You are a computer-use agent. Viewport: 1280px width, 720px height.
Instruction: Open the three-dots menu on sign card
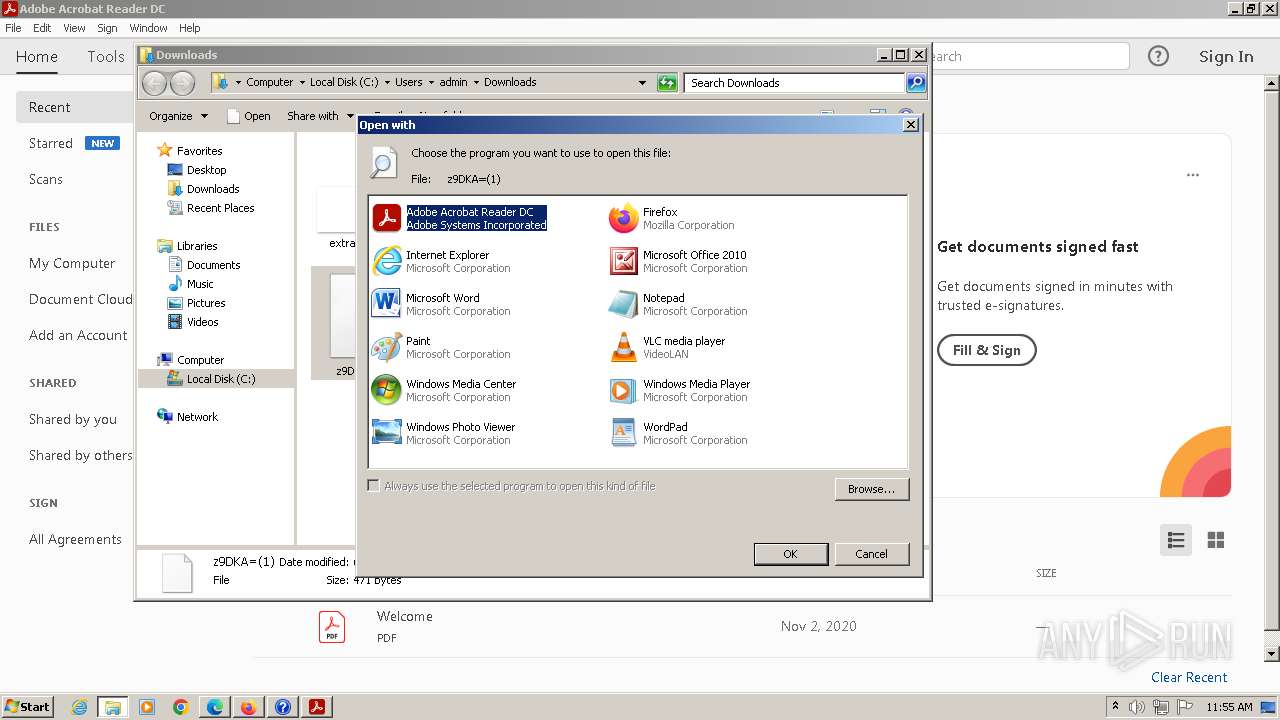pos(1193,175)
